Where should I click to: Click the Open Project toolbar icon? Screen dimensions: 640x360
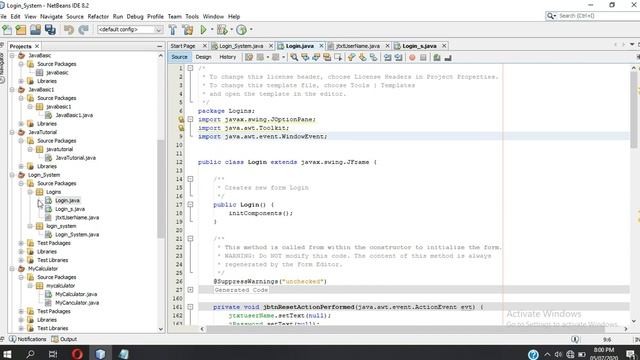pos(36,29)
